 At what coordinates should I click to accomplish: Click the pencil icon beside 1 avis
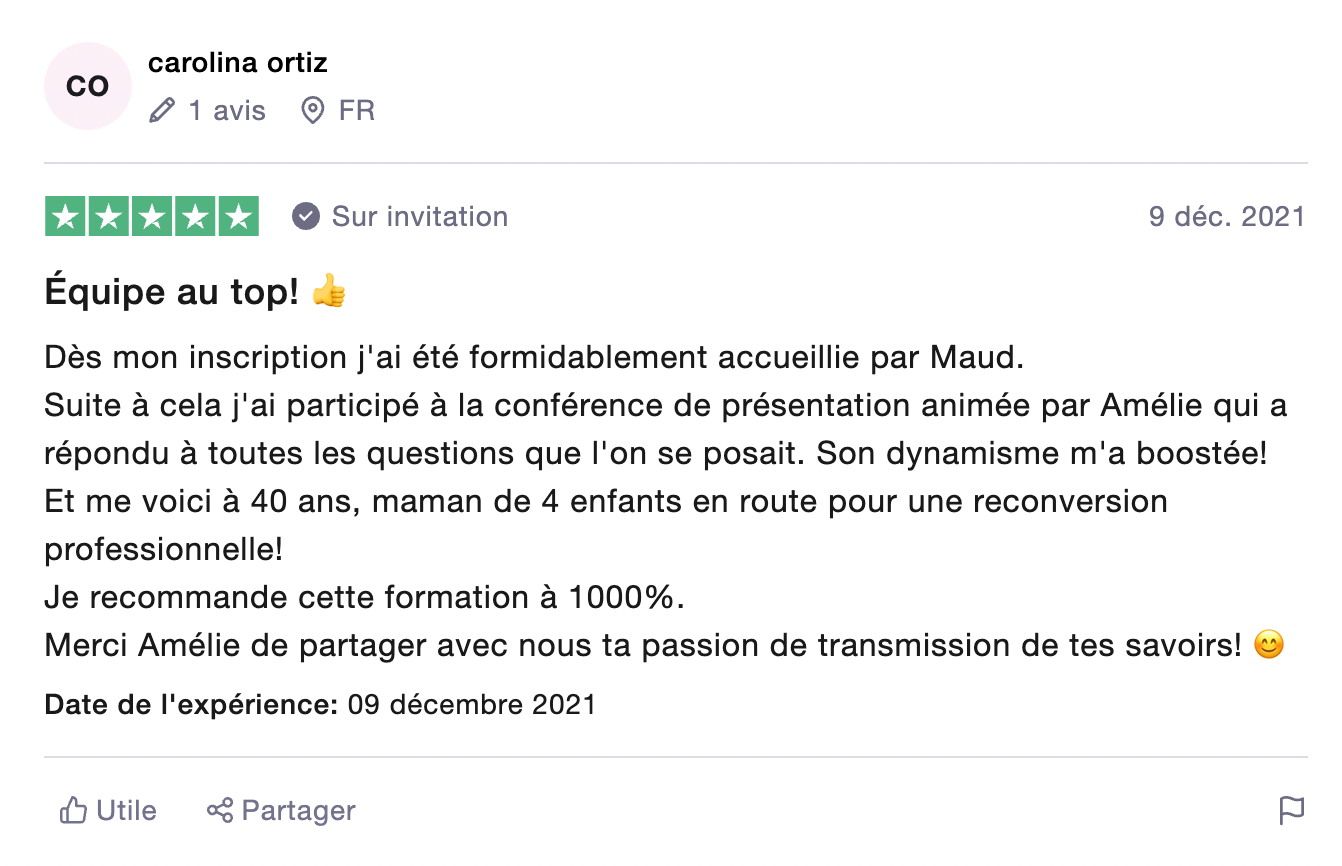click(x=161, y=110)
